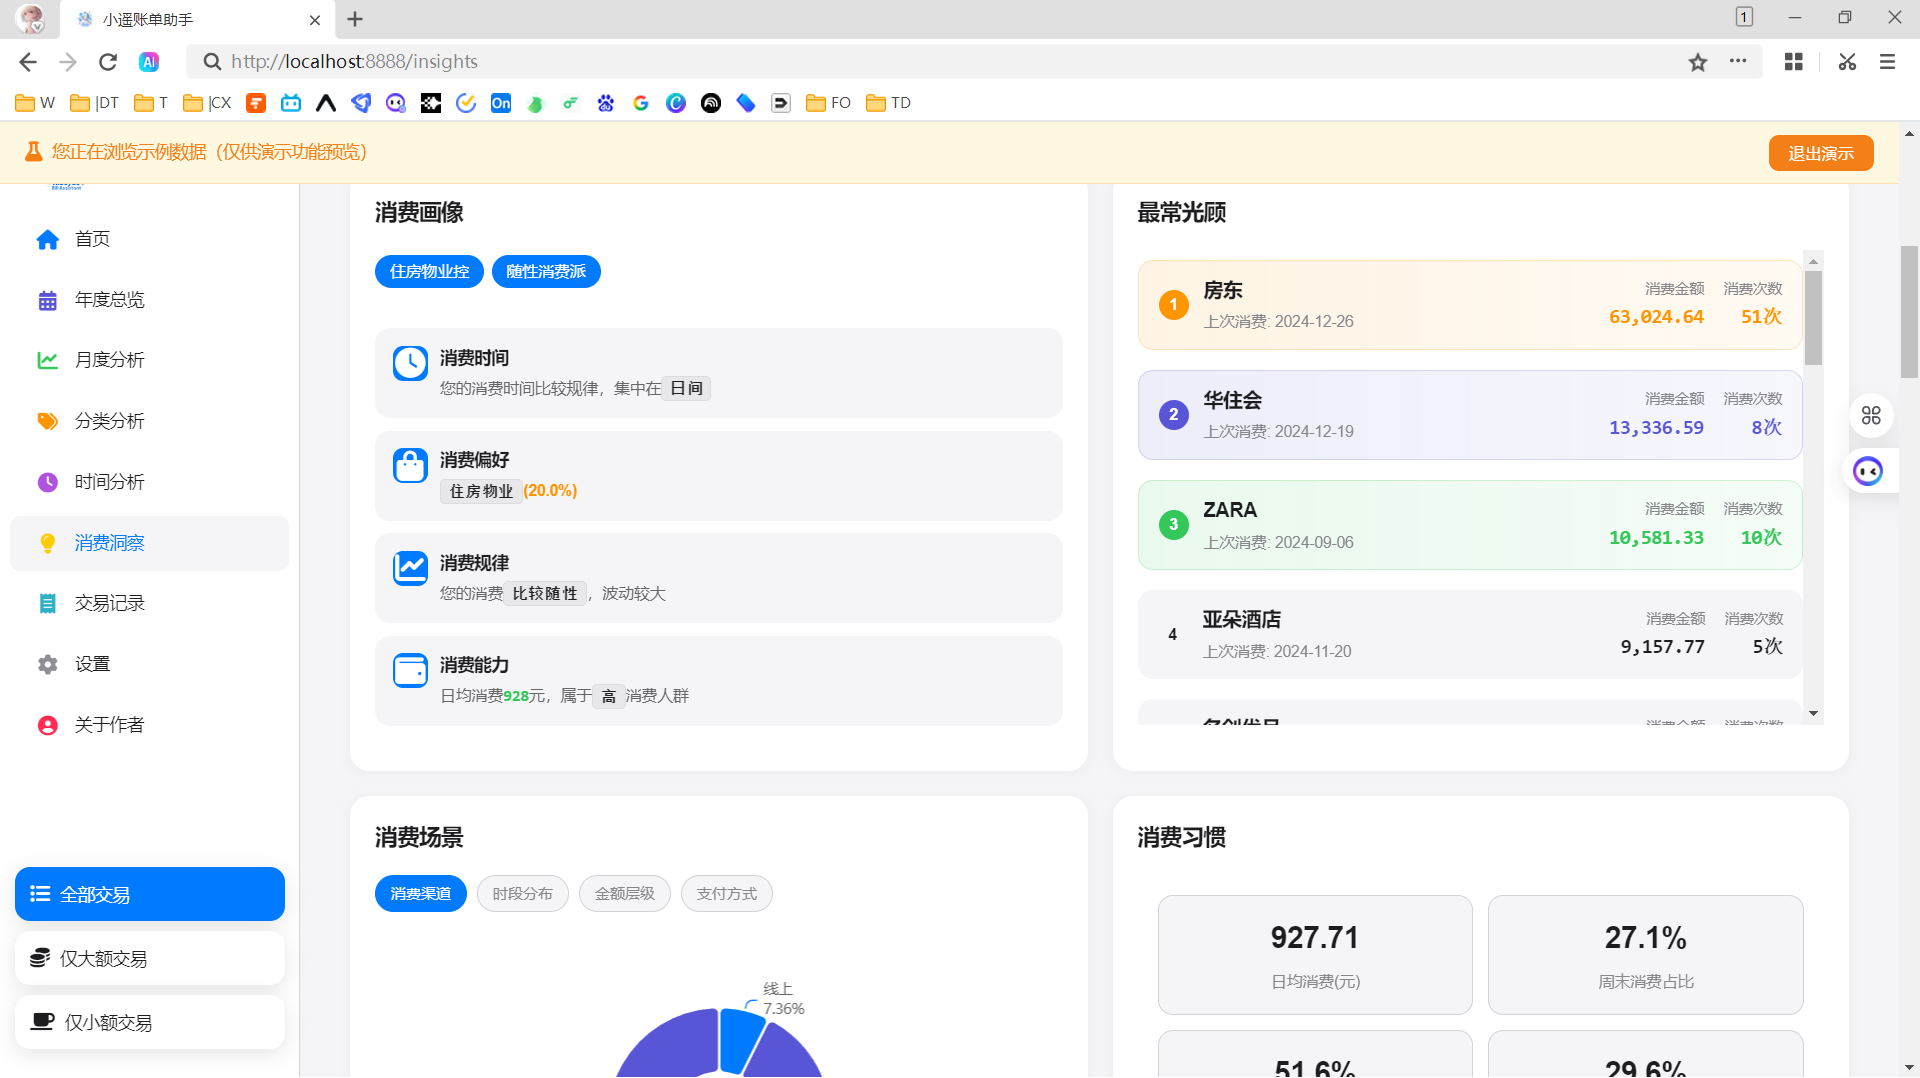Expand the floating grid panel on right edge
1920x1078 pixels.
point(1870,415)
